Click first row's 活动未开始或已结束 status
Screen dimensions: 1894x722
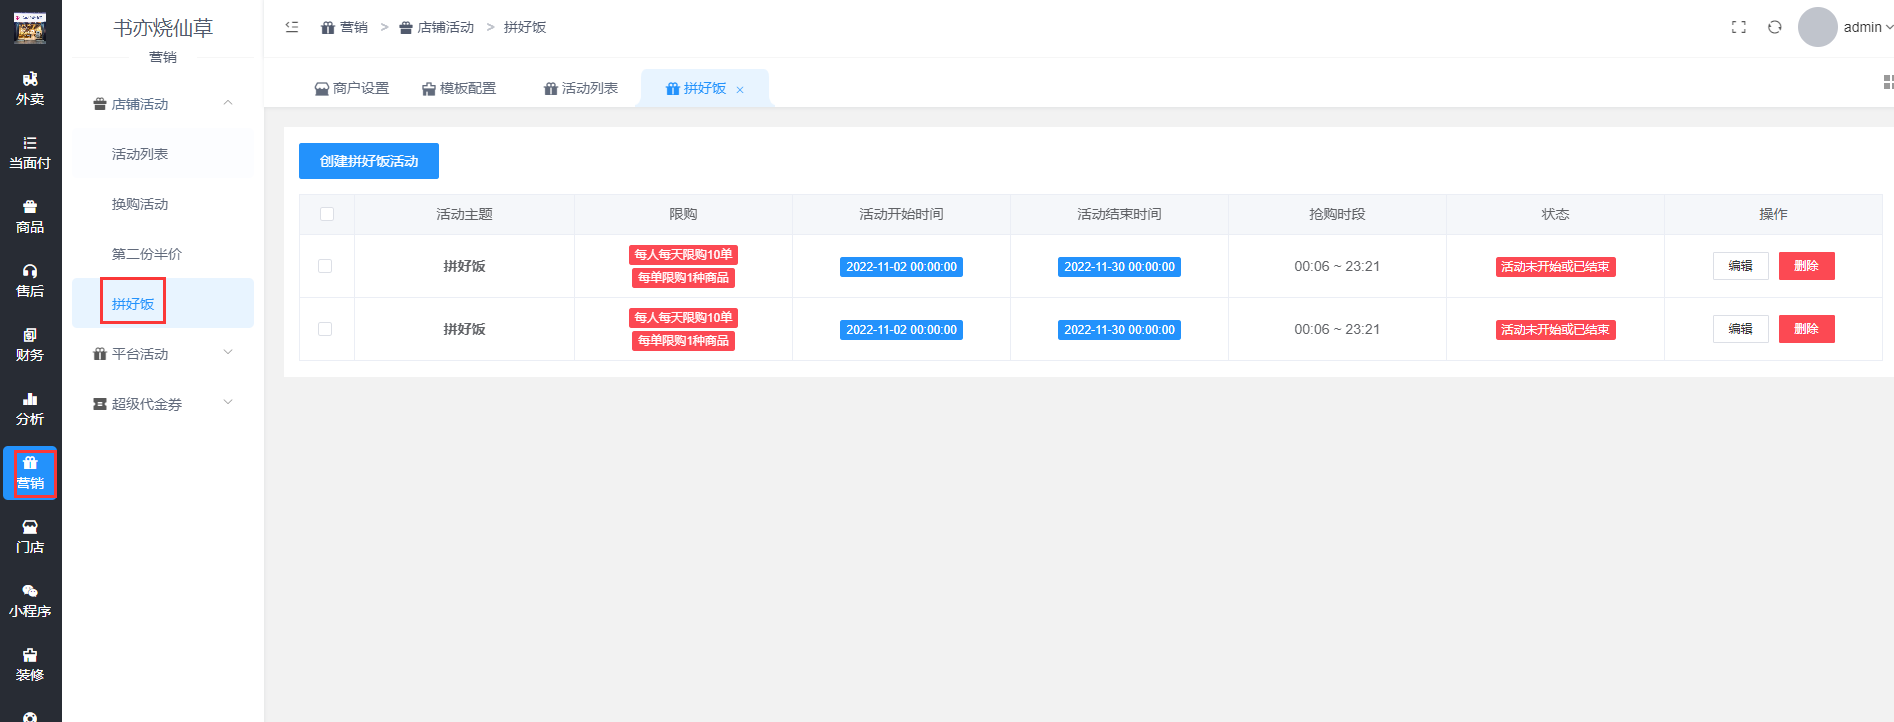(x=1555, y=267)
